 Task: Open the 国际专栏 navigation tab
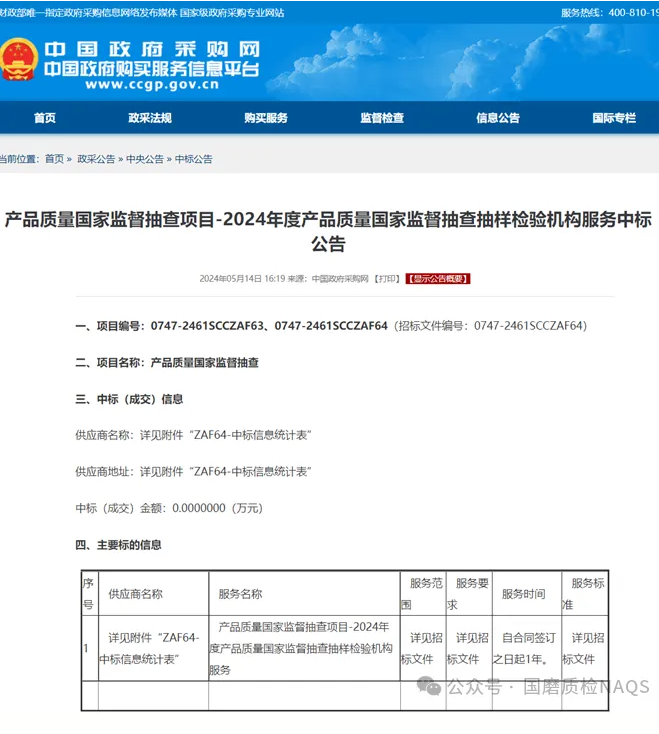(x=613, y=118)
